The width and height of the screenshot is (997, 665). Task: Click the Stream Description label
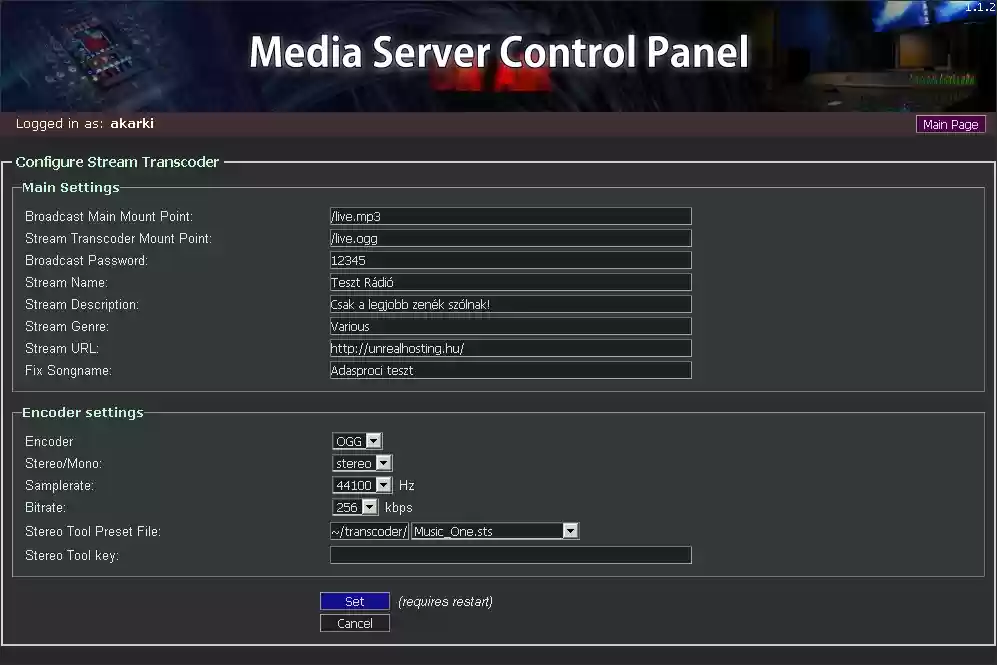tap(81, 305)
